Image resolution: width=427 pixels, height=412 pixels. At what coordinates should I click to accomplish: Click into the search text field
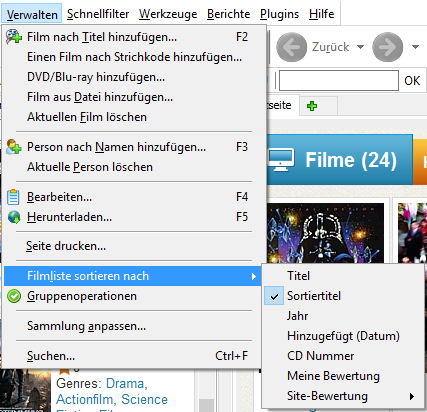click(339, 80)
